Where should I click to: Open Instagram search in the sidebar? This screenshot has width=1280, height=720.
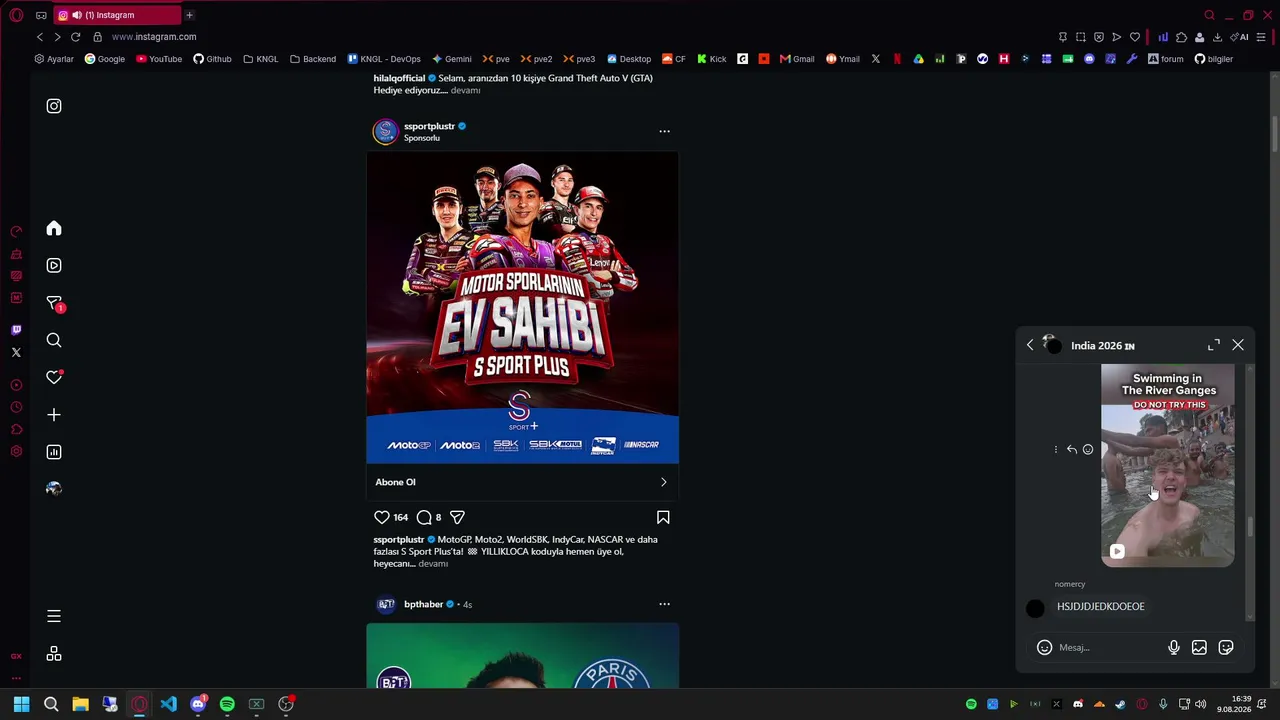coord(54,340)
